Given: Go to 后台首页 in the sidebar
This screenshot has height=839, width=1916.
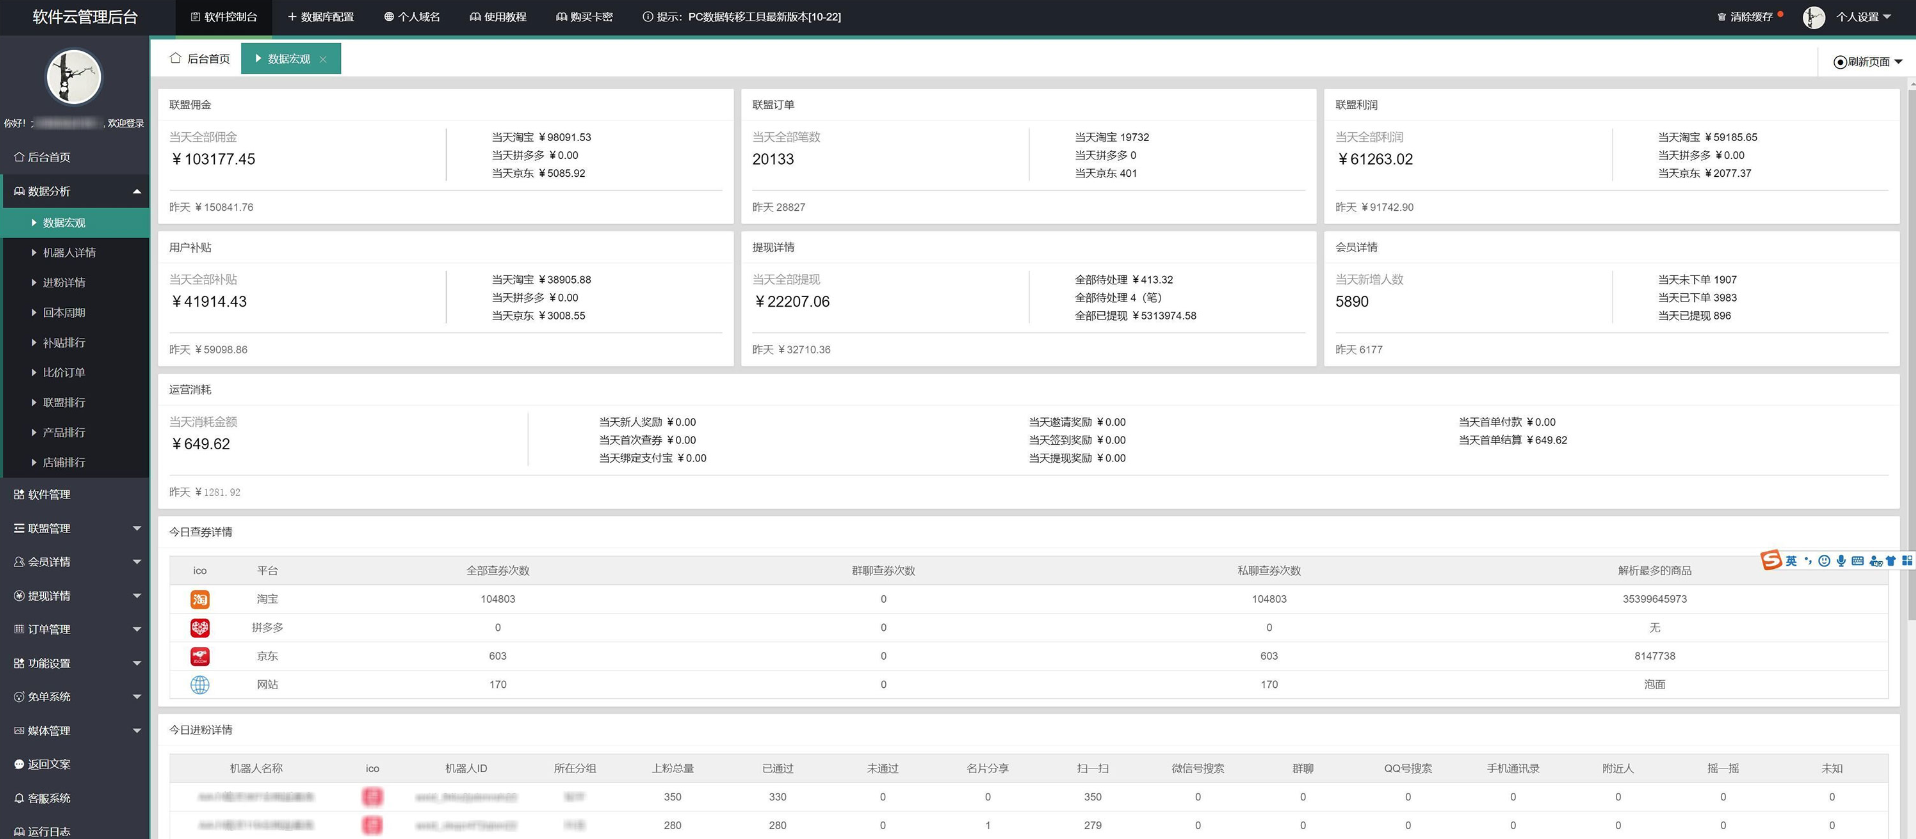Looking at the screenshot, I should pos(75,157).
